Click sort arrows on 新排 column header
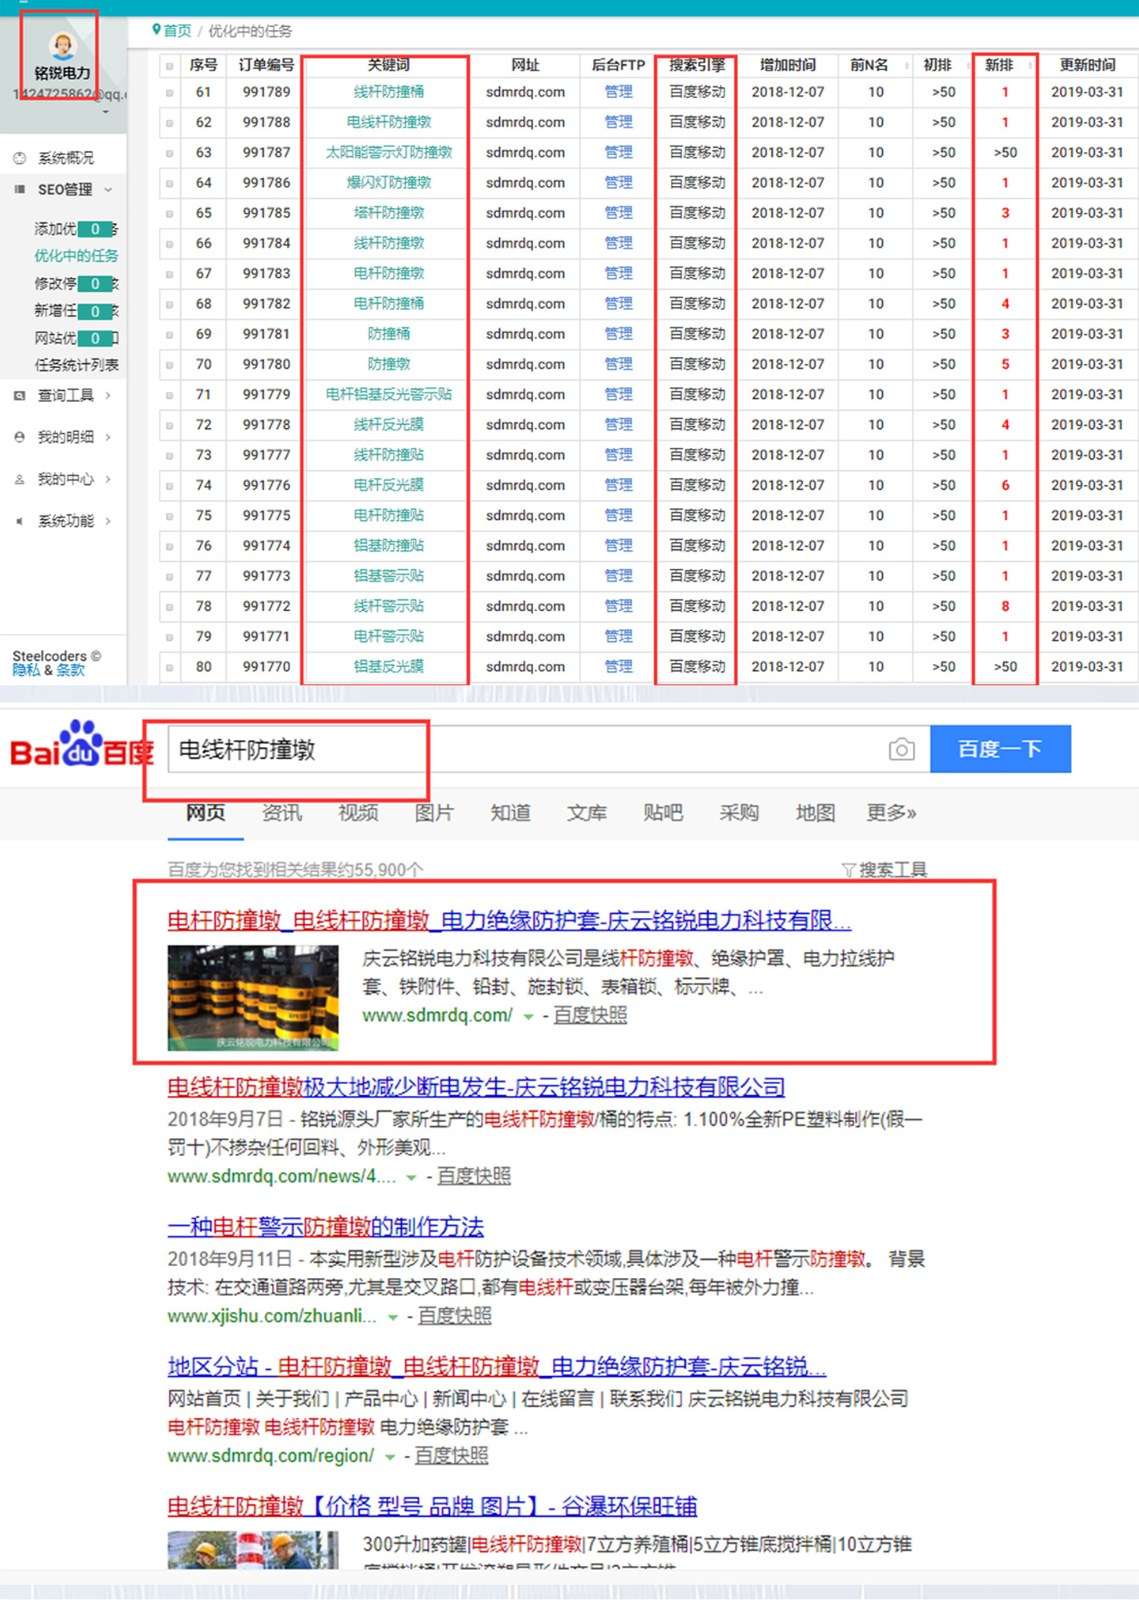This screenshot has width=1139, height=1600. 1029,65
